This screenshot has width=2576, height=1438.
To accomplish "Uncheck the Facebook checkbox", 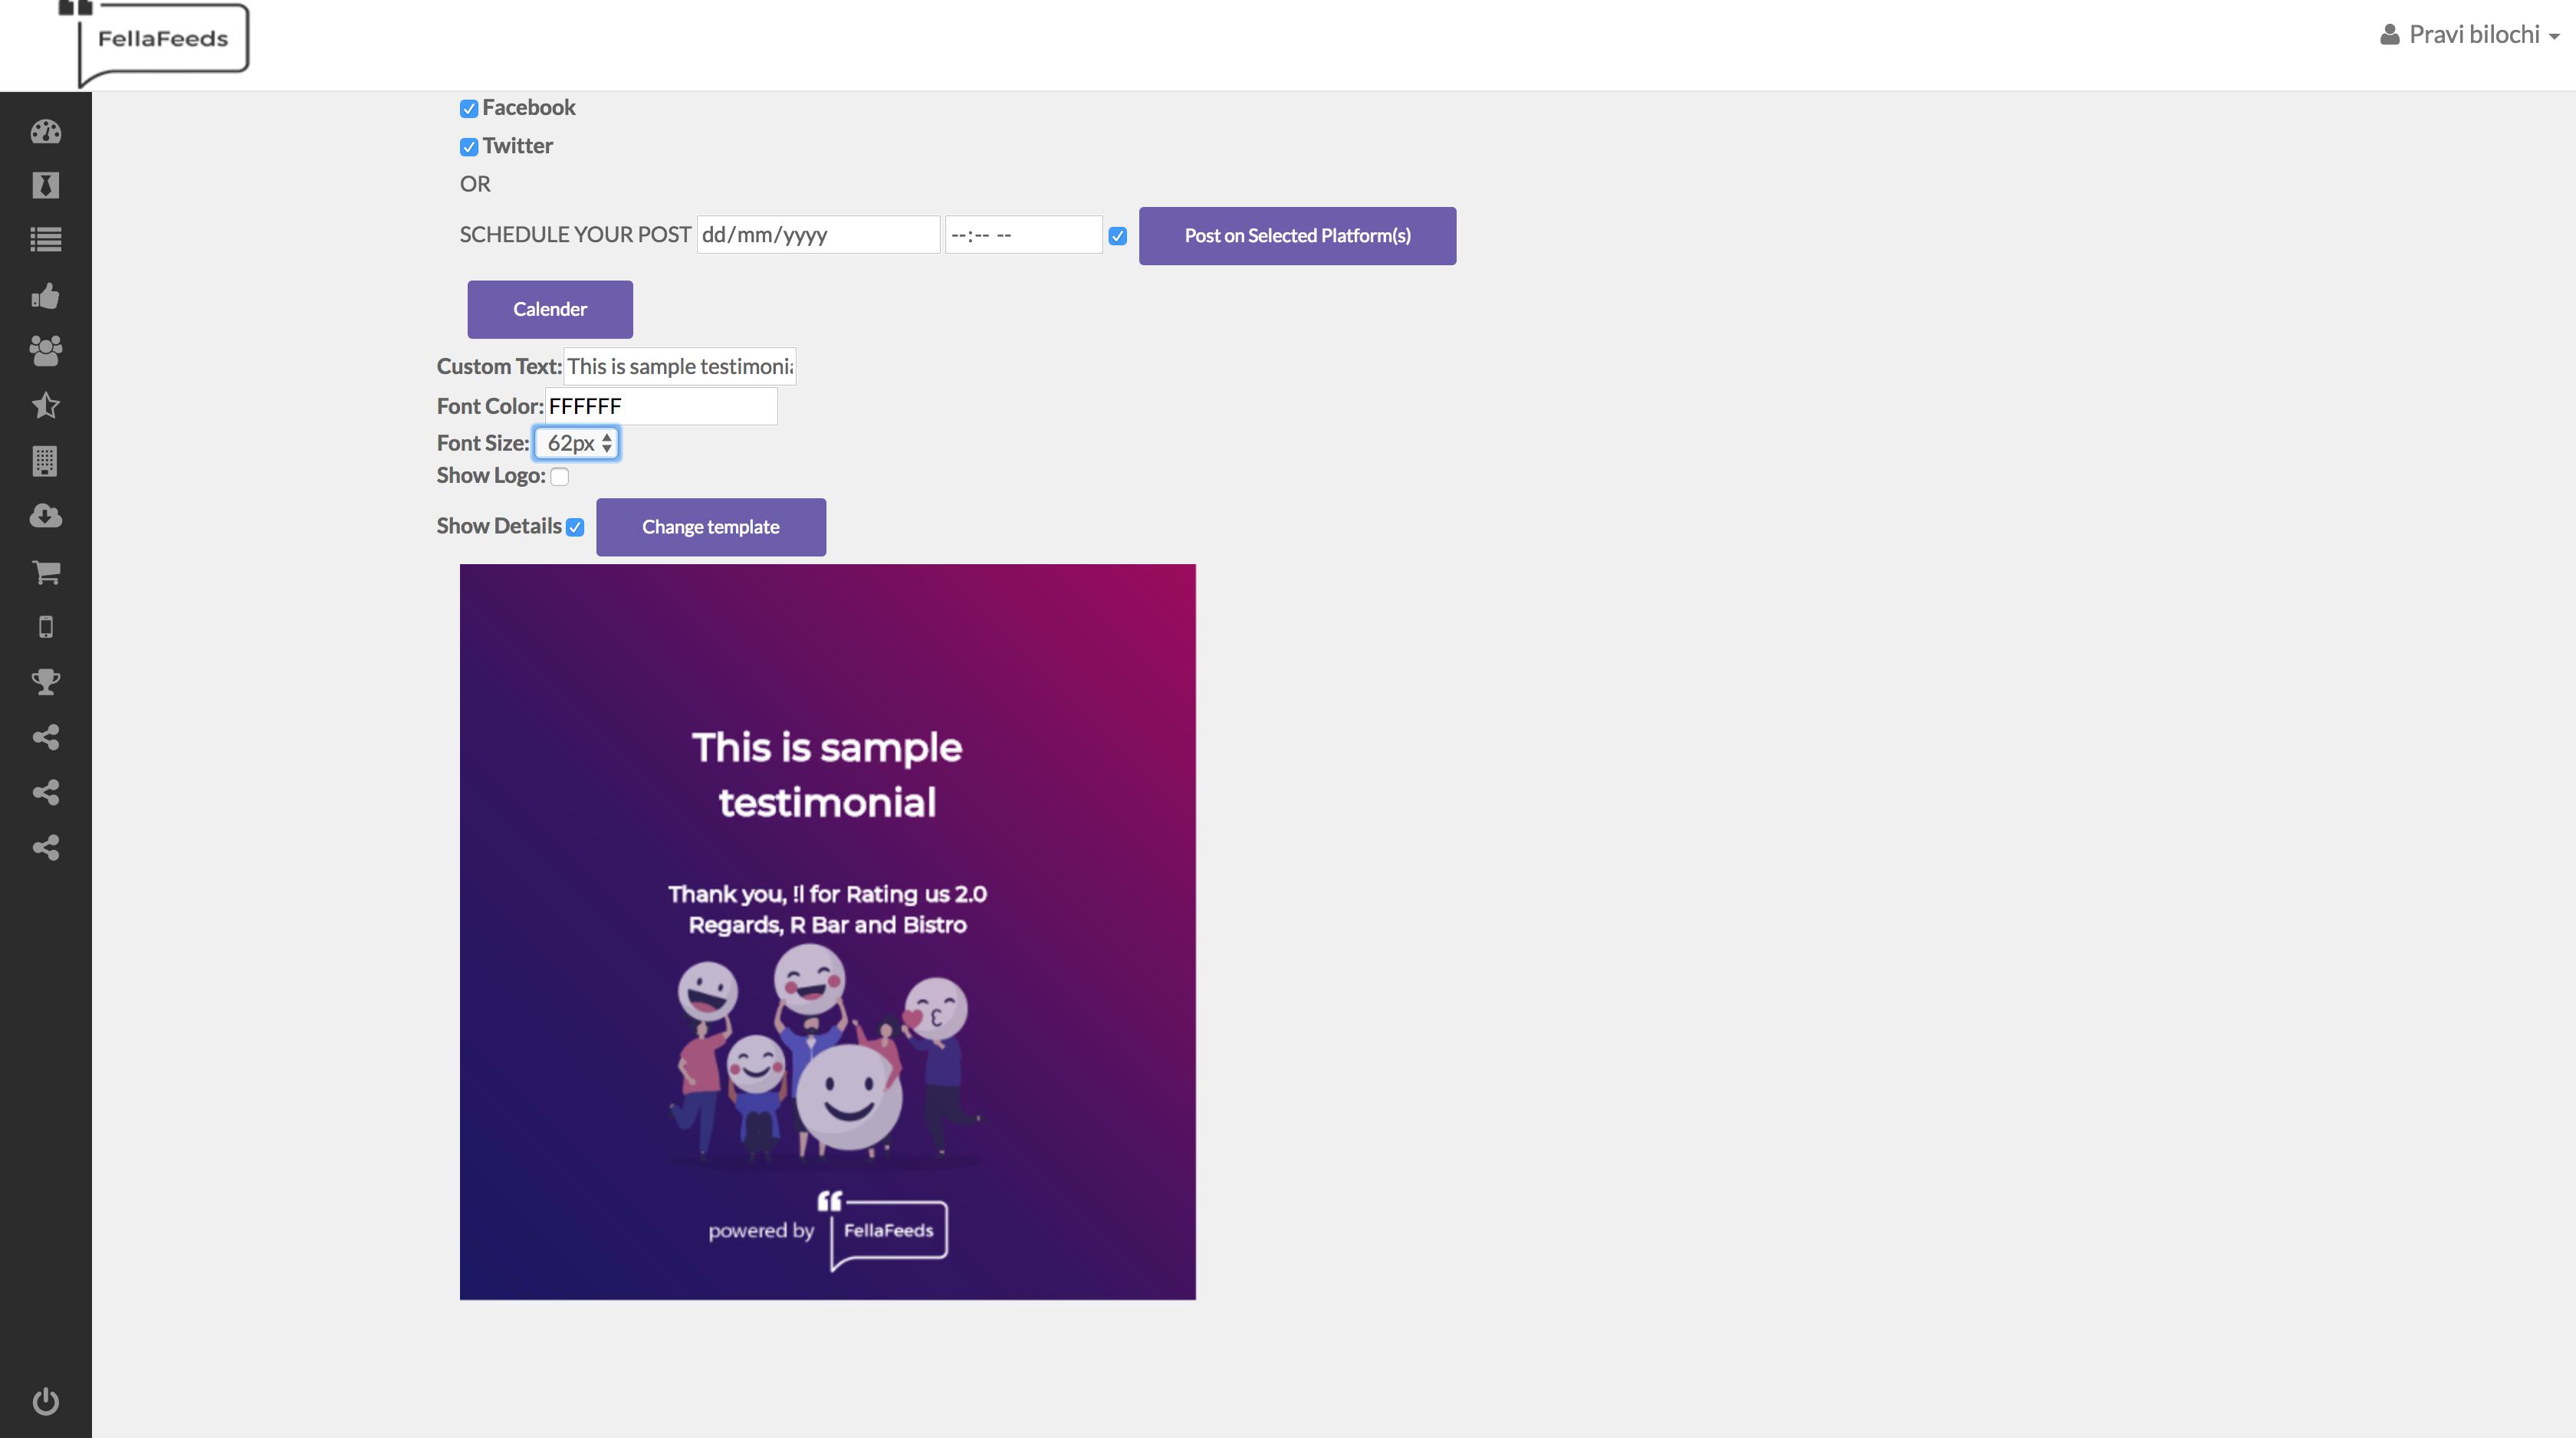I will [x=469, y=108].
